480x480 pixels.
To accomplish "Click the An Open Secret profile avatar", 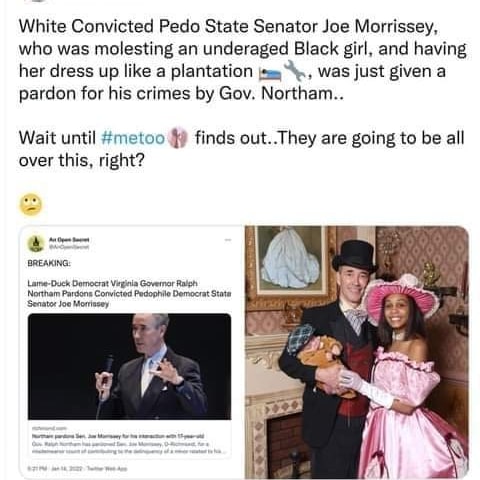I will [36, 243].
